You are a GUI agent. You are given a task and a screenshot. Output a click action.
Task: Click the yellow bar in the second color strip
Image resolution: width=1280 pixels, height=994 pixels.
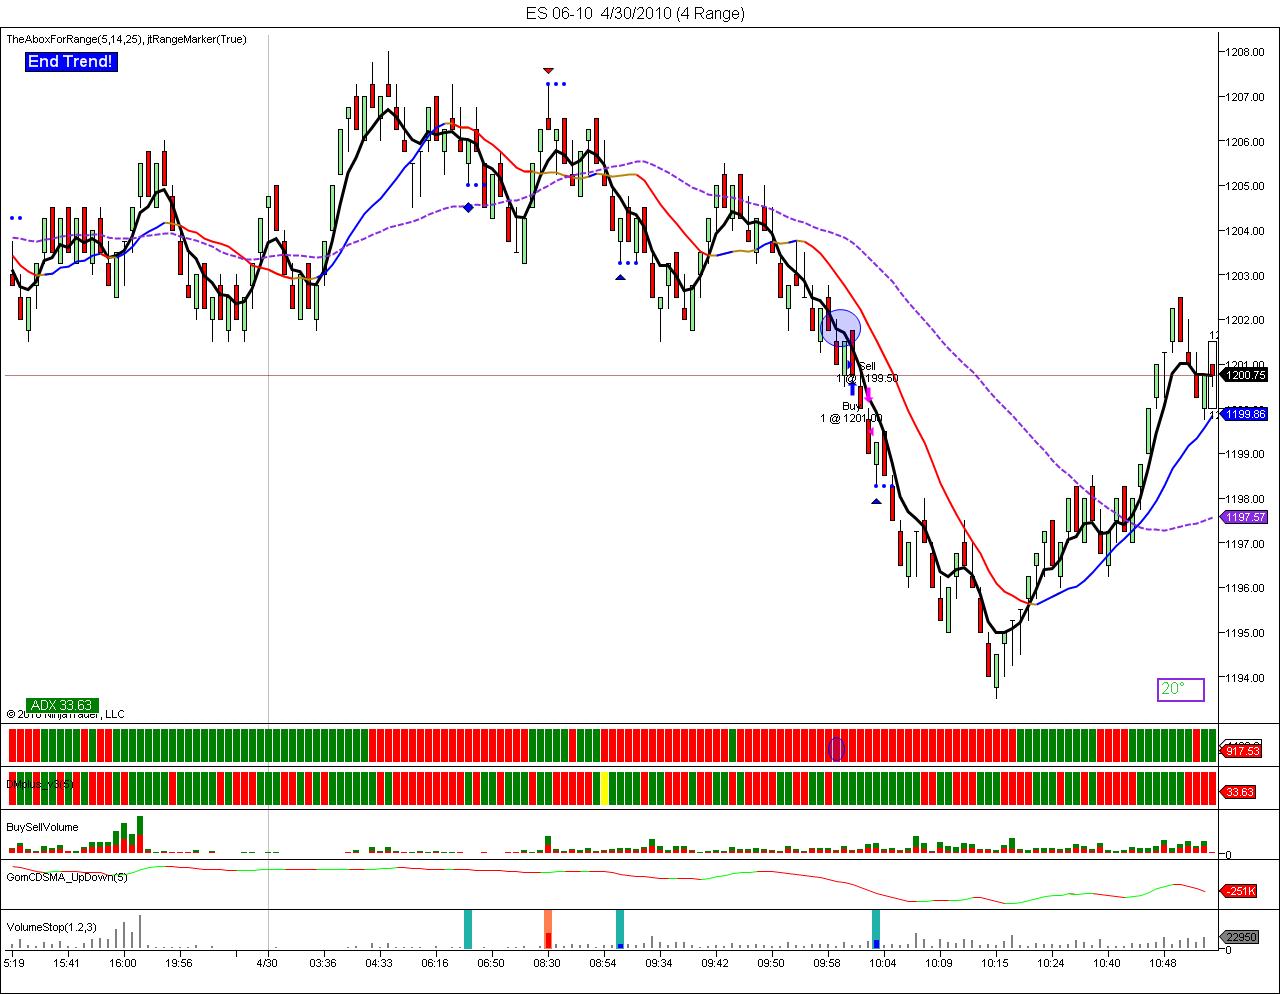pyautogui.click(x=604, y=788)
